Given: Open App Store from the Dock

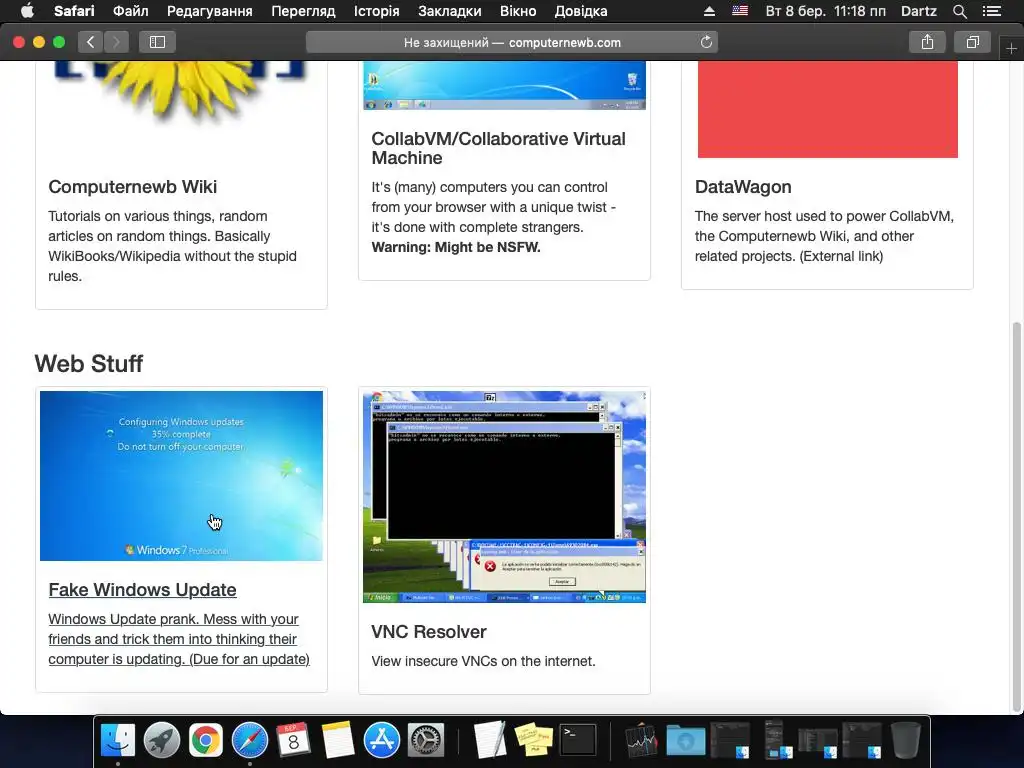Looking at the screenshot, I should pyautogui.click(x=381, y=741).
